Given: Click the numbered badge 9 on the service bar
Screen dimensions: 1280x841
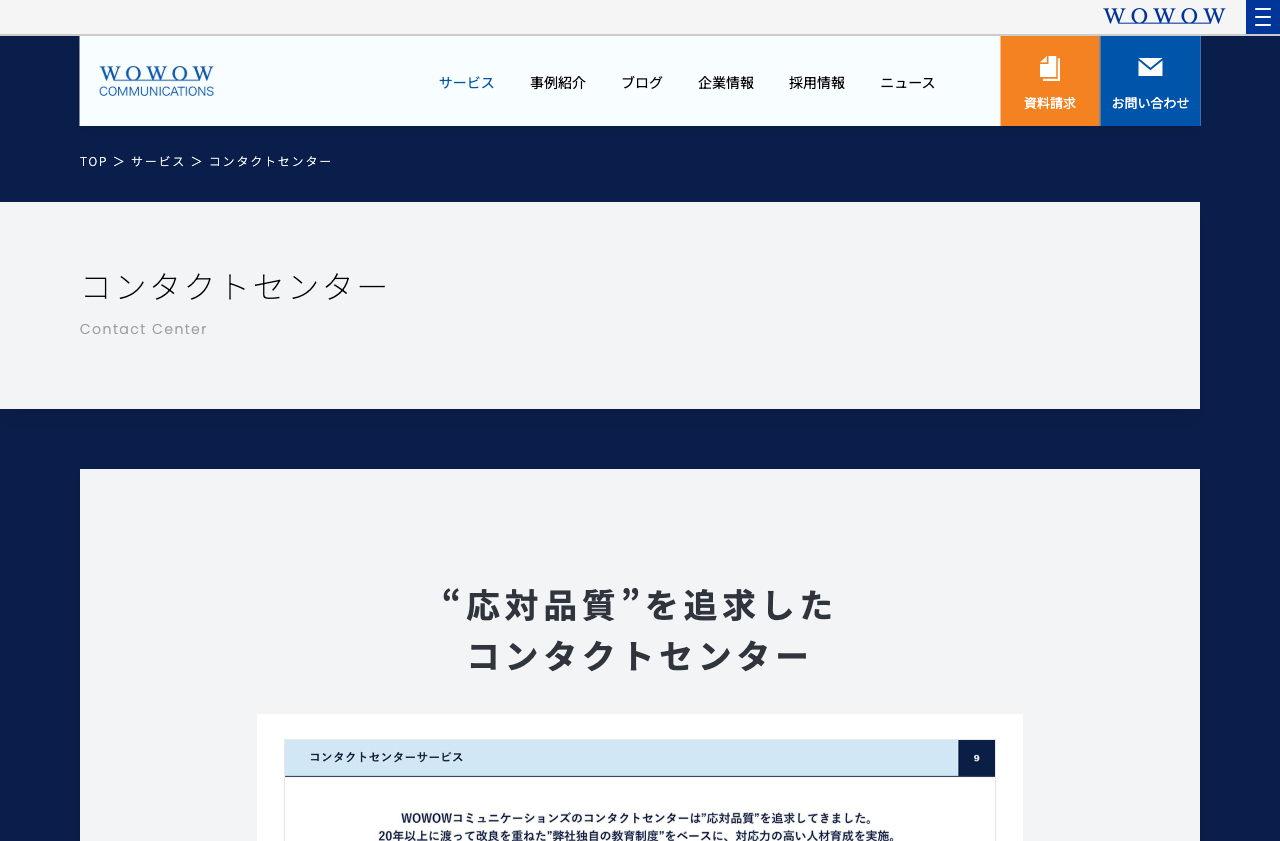Looking at the screenshot, I should click(x=975, y=757).
